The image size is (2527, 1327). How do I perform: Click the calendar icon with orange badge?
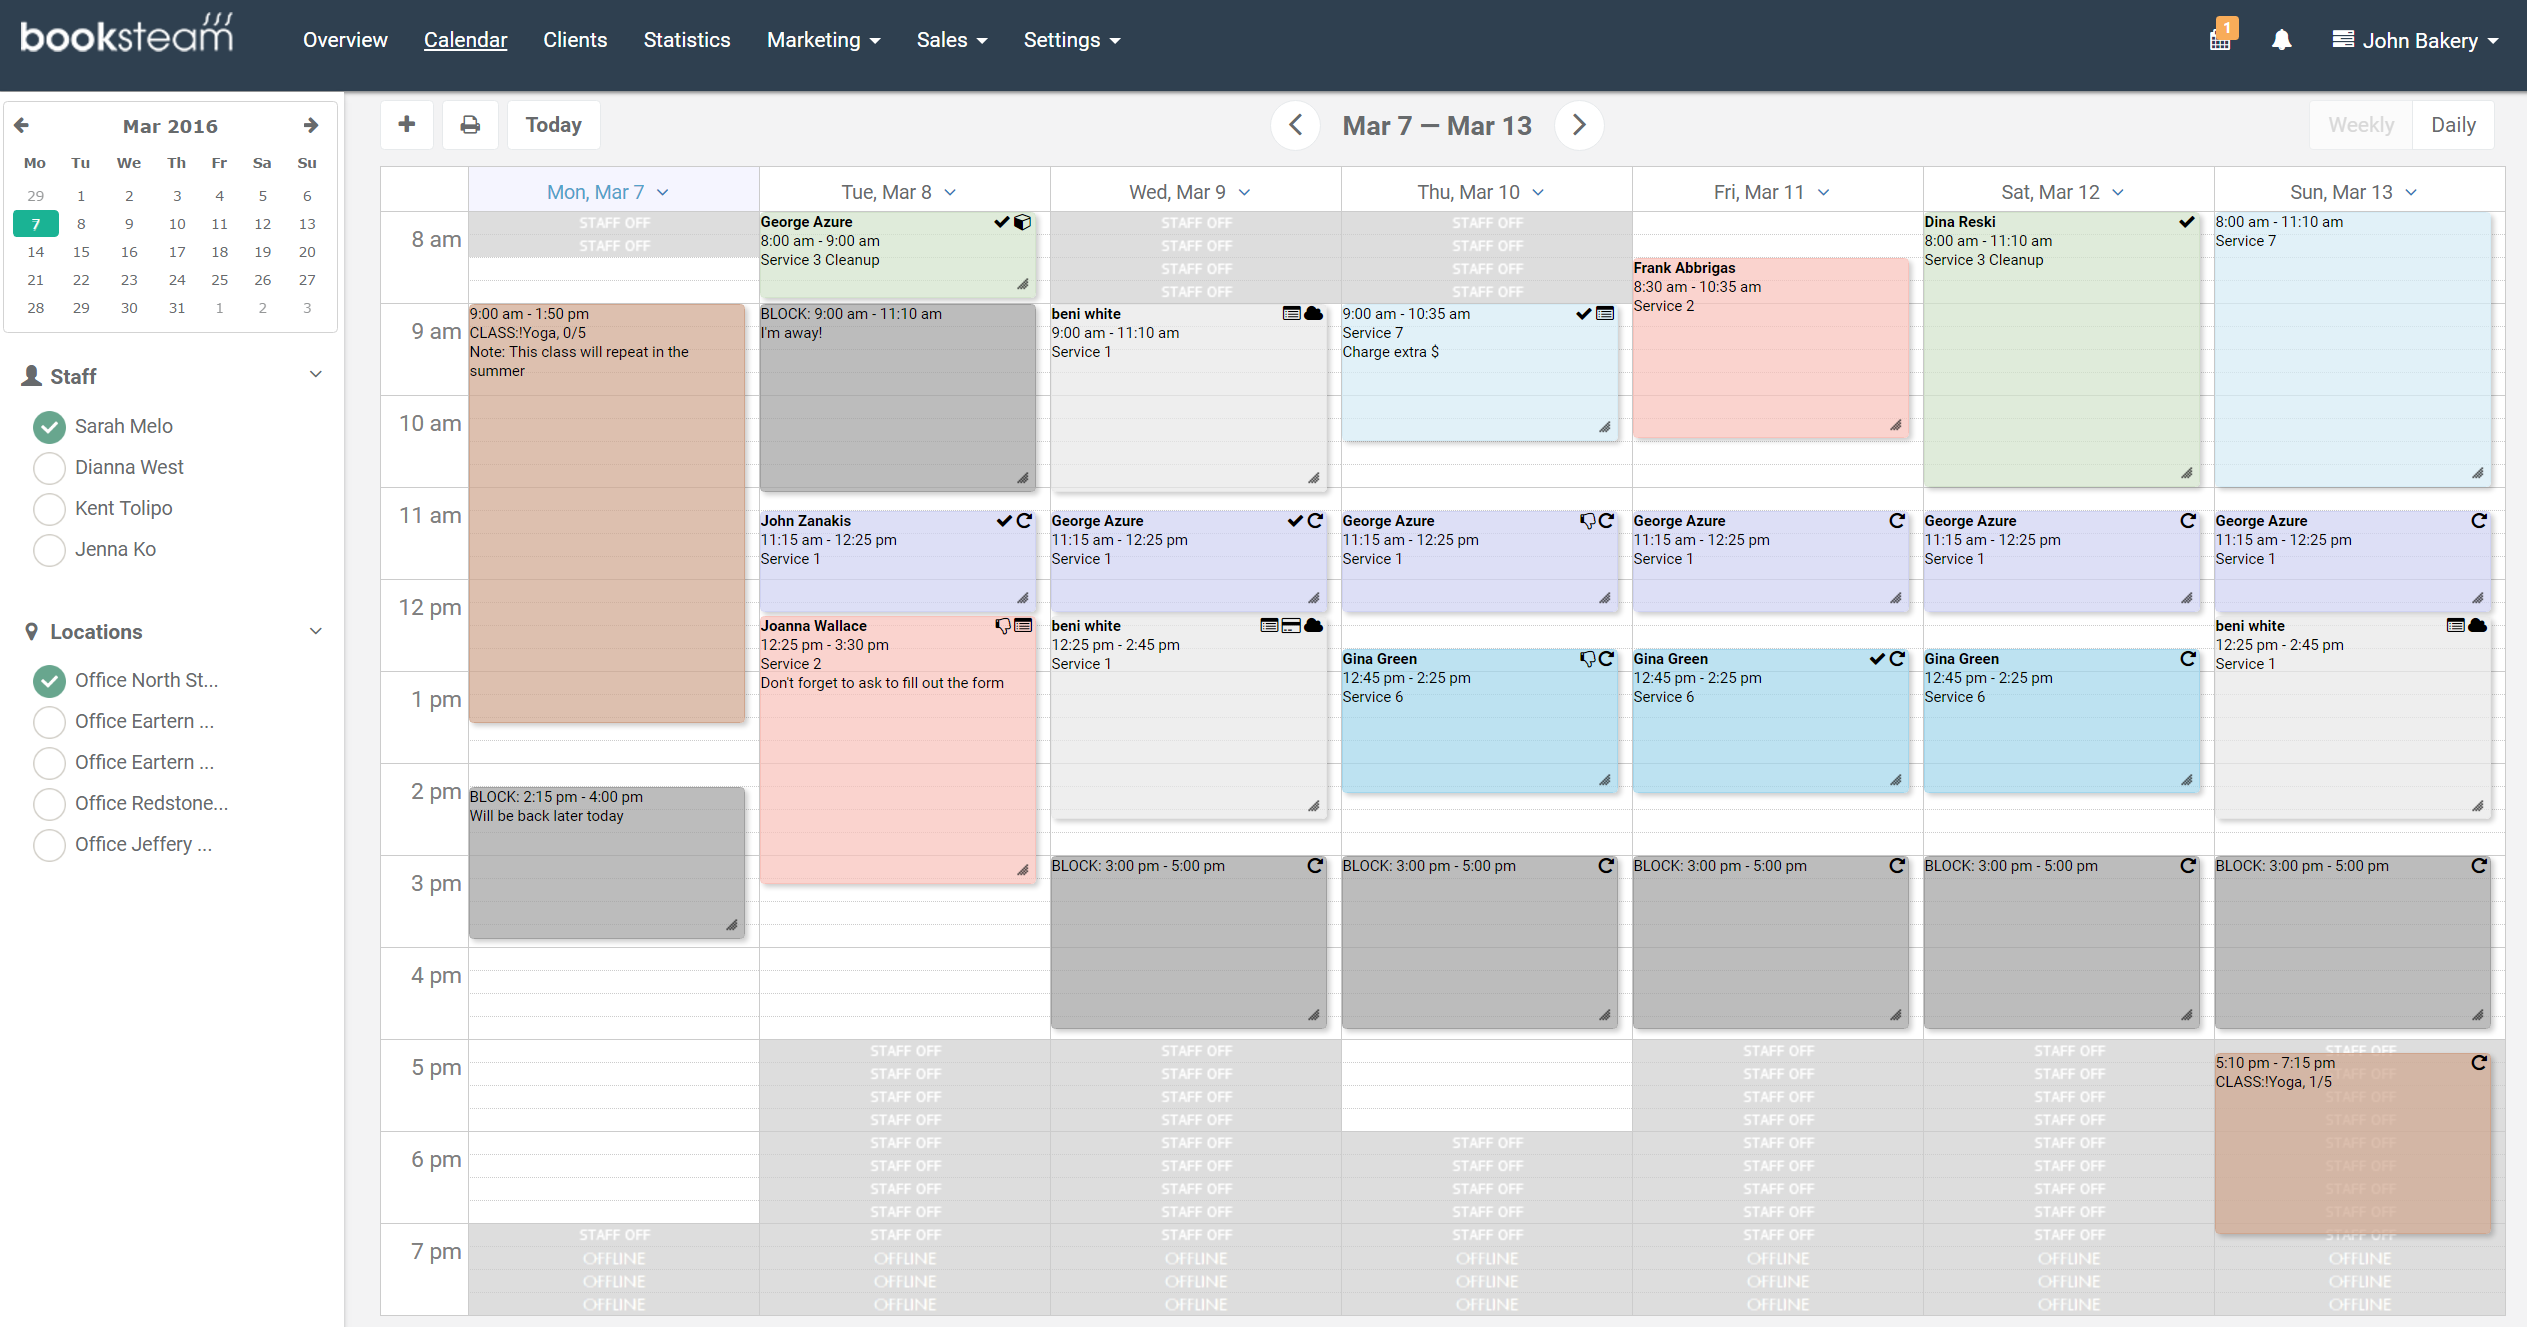coord(2220,40)
